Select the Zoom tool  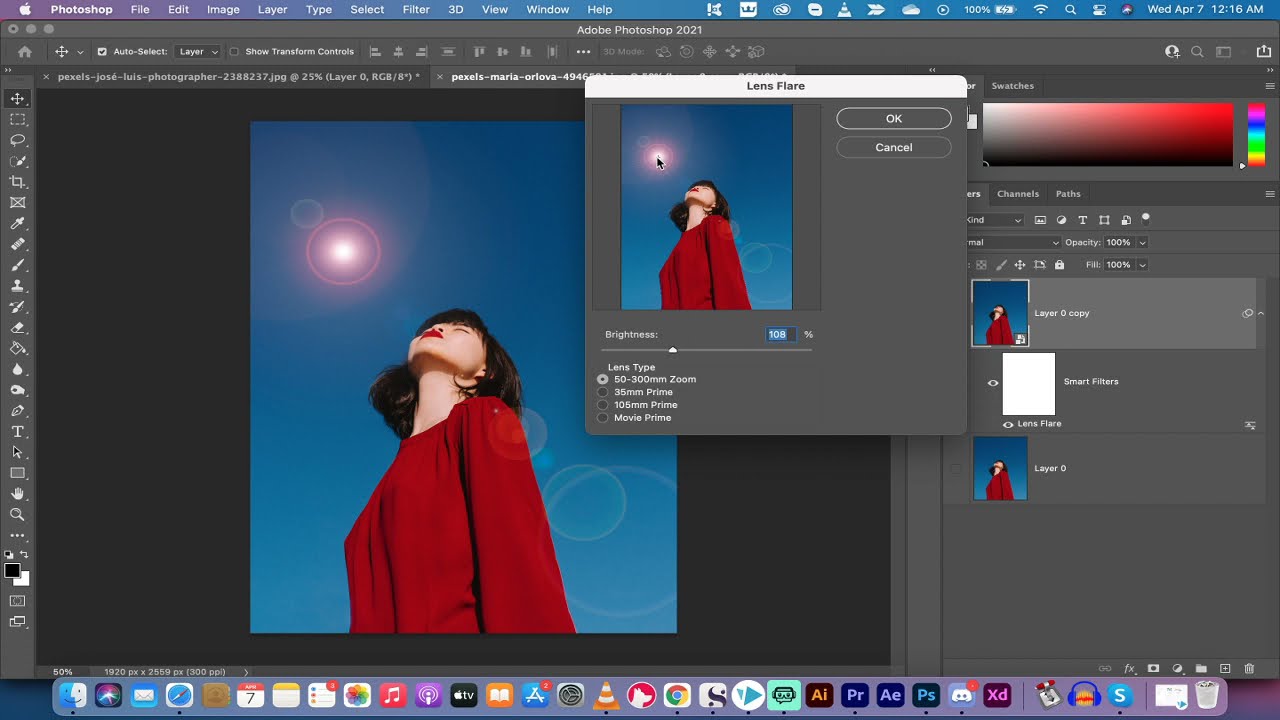click(x=17, y=514)
